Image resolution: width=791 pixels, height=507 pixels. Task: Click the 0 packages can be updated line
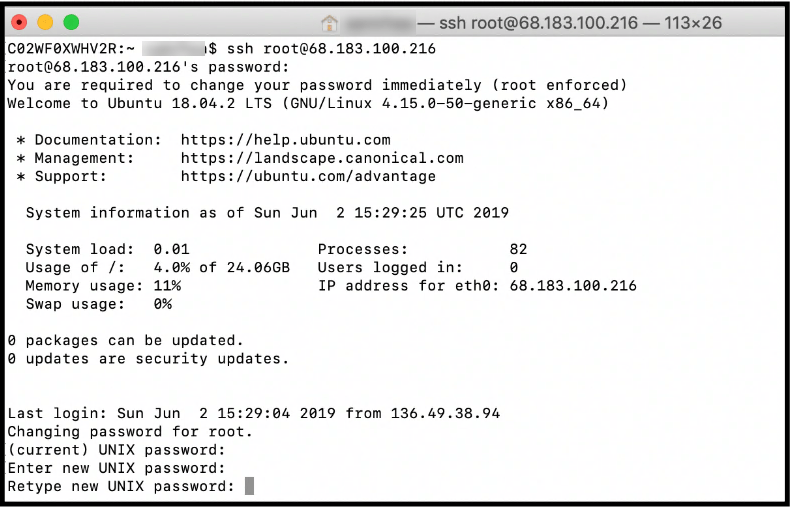[125, 340]
